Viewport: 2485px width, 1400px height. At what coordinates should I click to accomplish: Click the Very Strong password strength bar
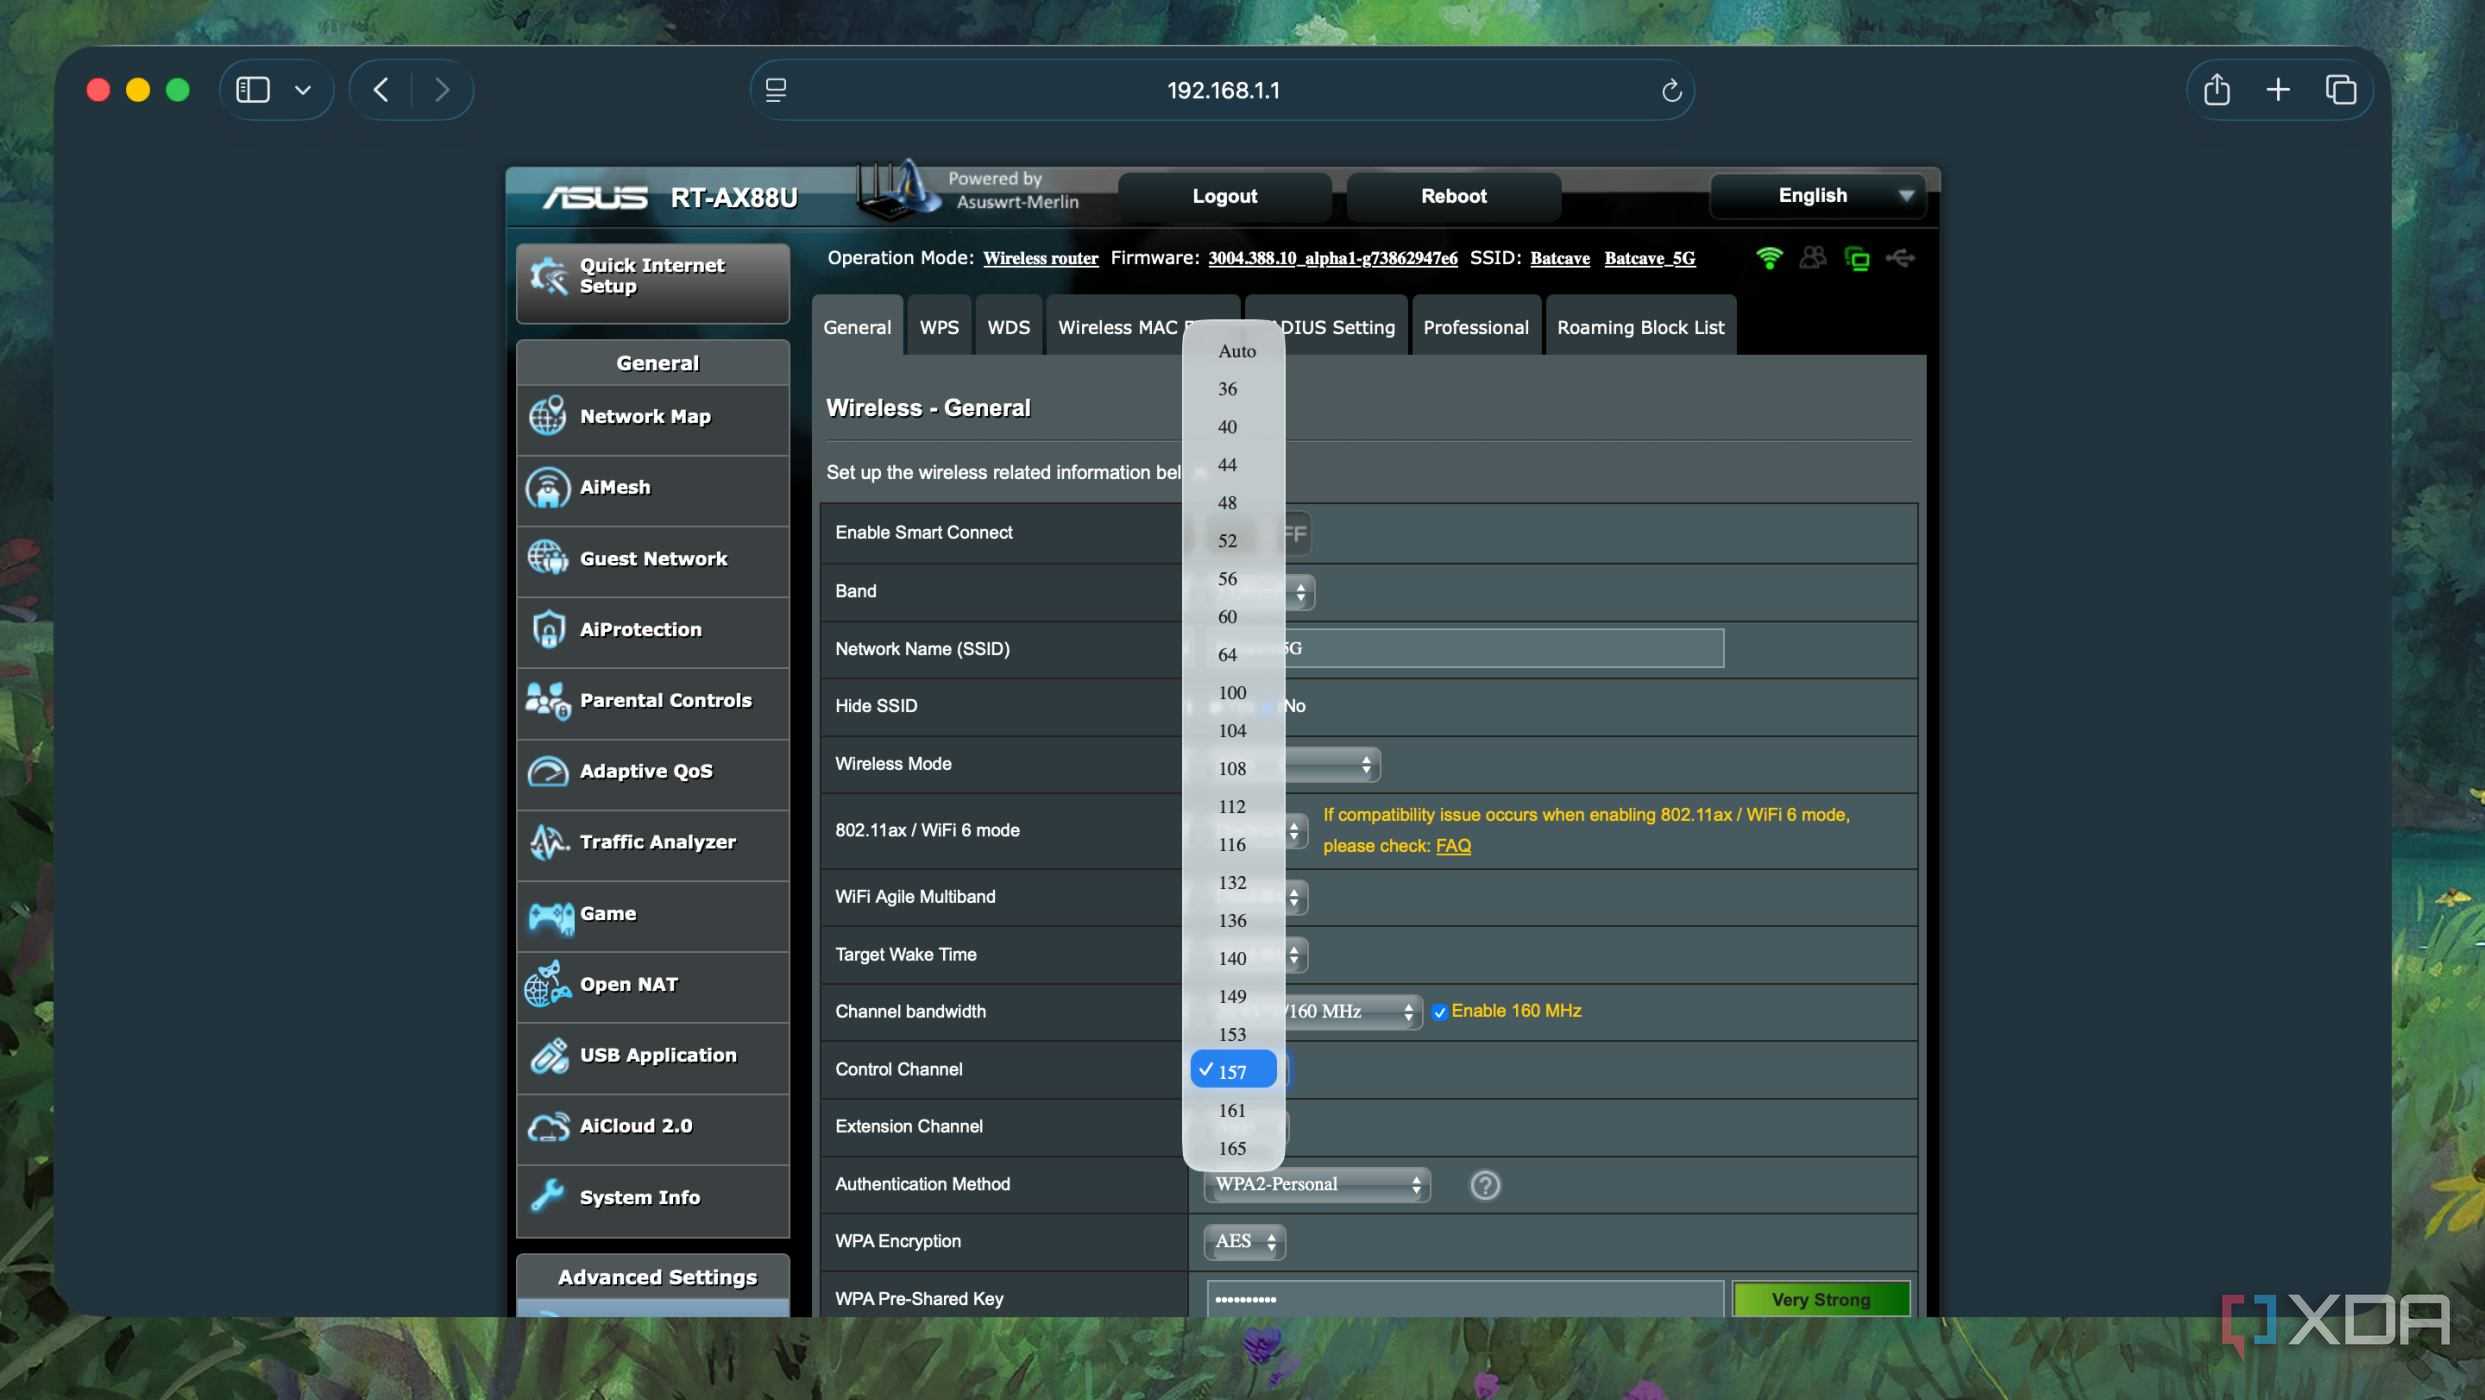click(x=1820, y=1299)
